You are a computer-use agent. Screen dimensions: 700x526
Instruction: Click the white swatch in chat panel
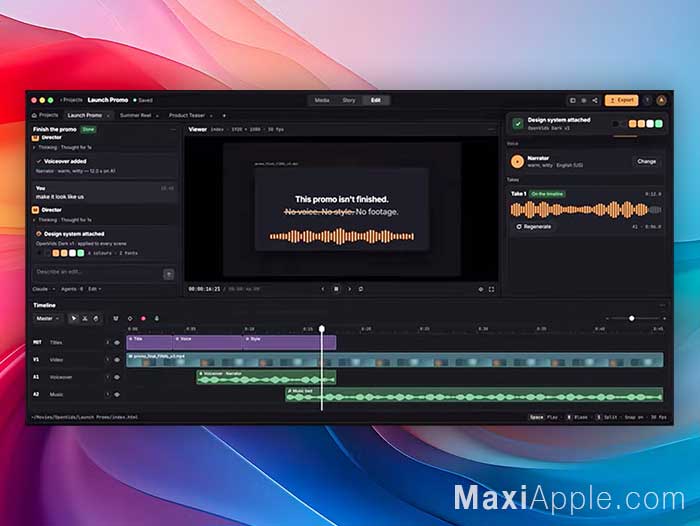pos(72,253)
